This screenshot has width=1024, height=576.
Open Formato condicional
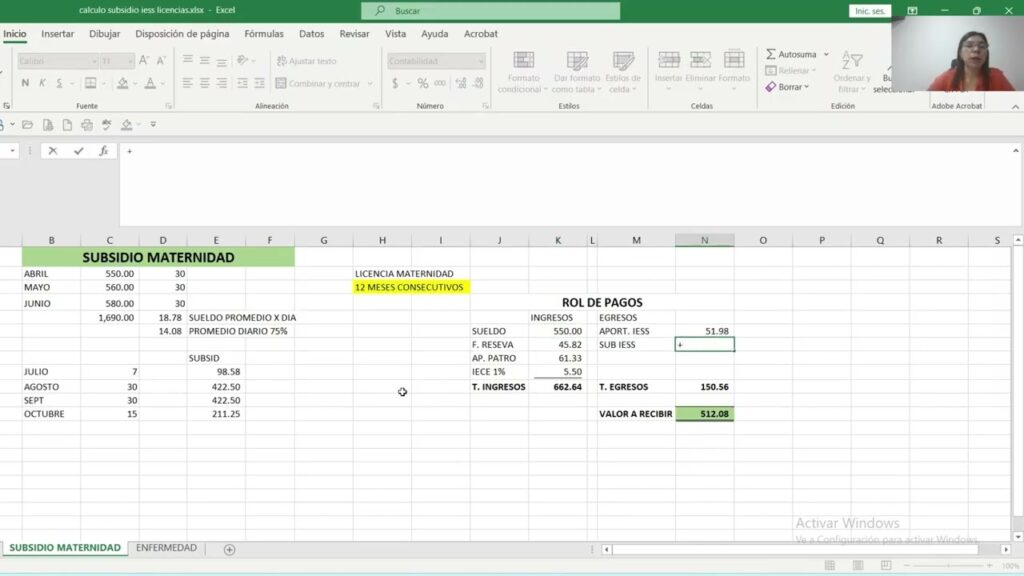coord(523,72)
